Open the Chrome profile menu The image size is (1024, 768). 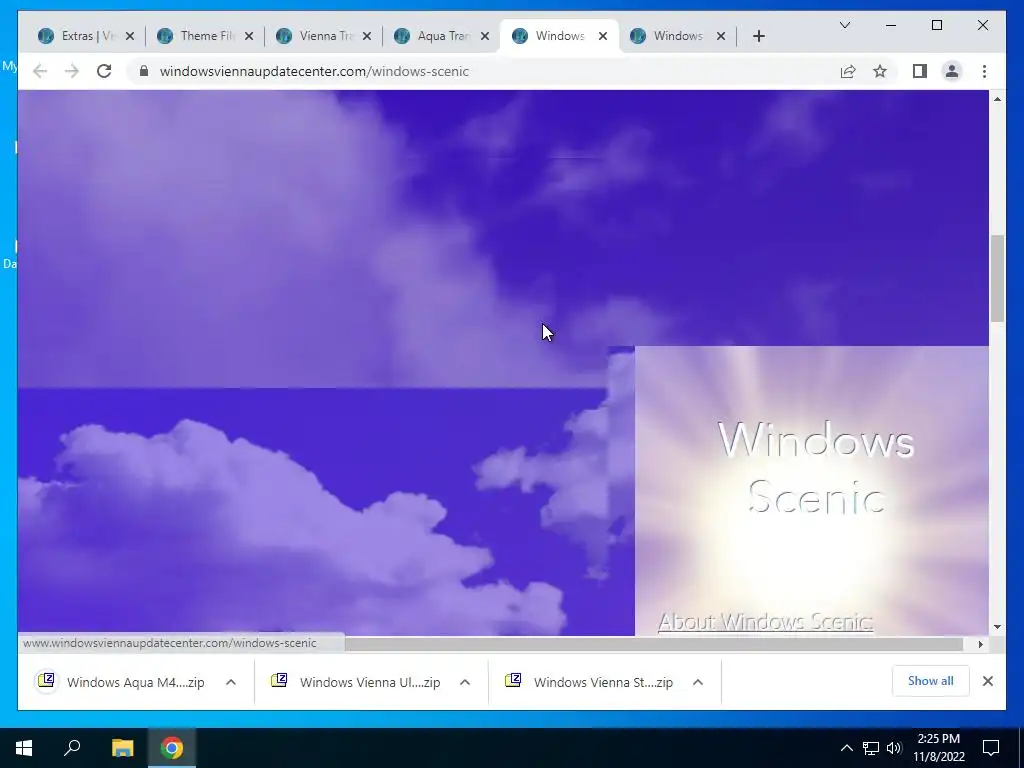coord(952,71)
